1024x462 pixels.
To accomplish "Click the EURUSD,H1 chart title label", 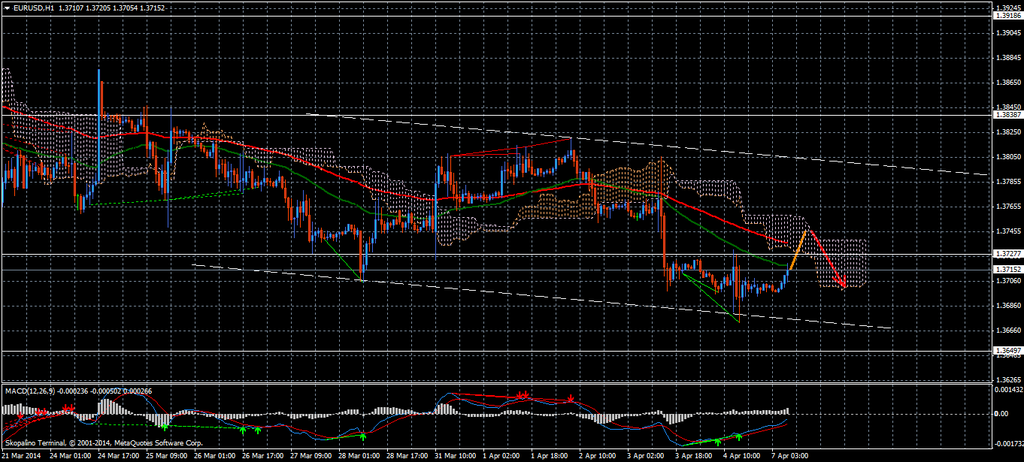I will pos(33,8).
